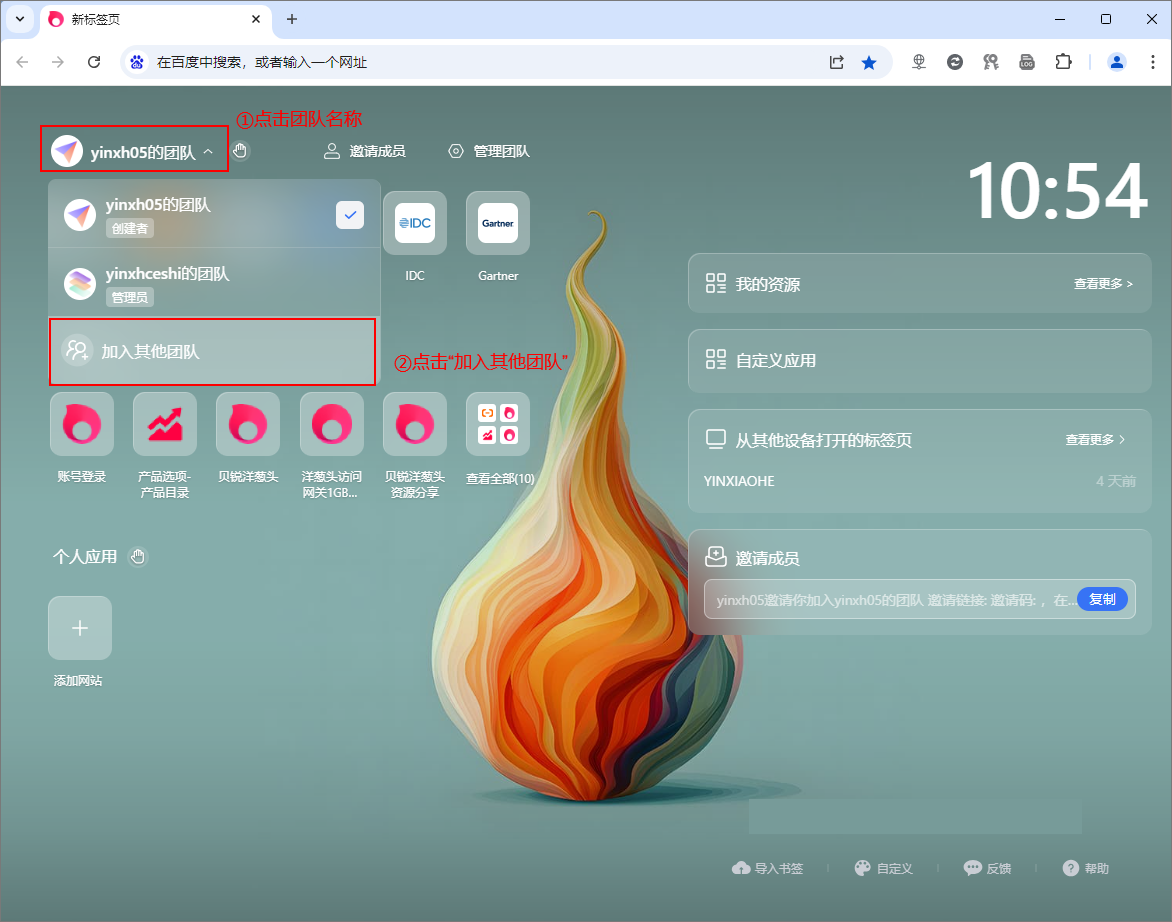This screenshot has width=1172, height=922.
Task: Choose 加入其他团队 menu entry
Action: [150, 352]
